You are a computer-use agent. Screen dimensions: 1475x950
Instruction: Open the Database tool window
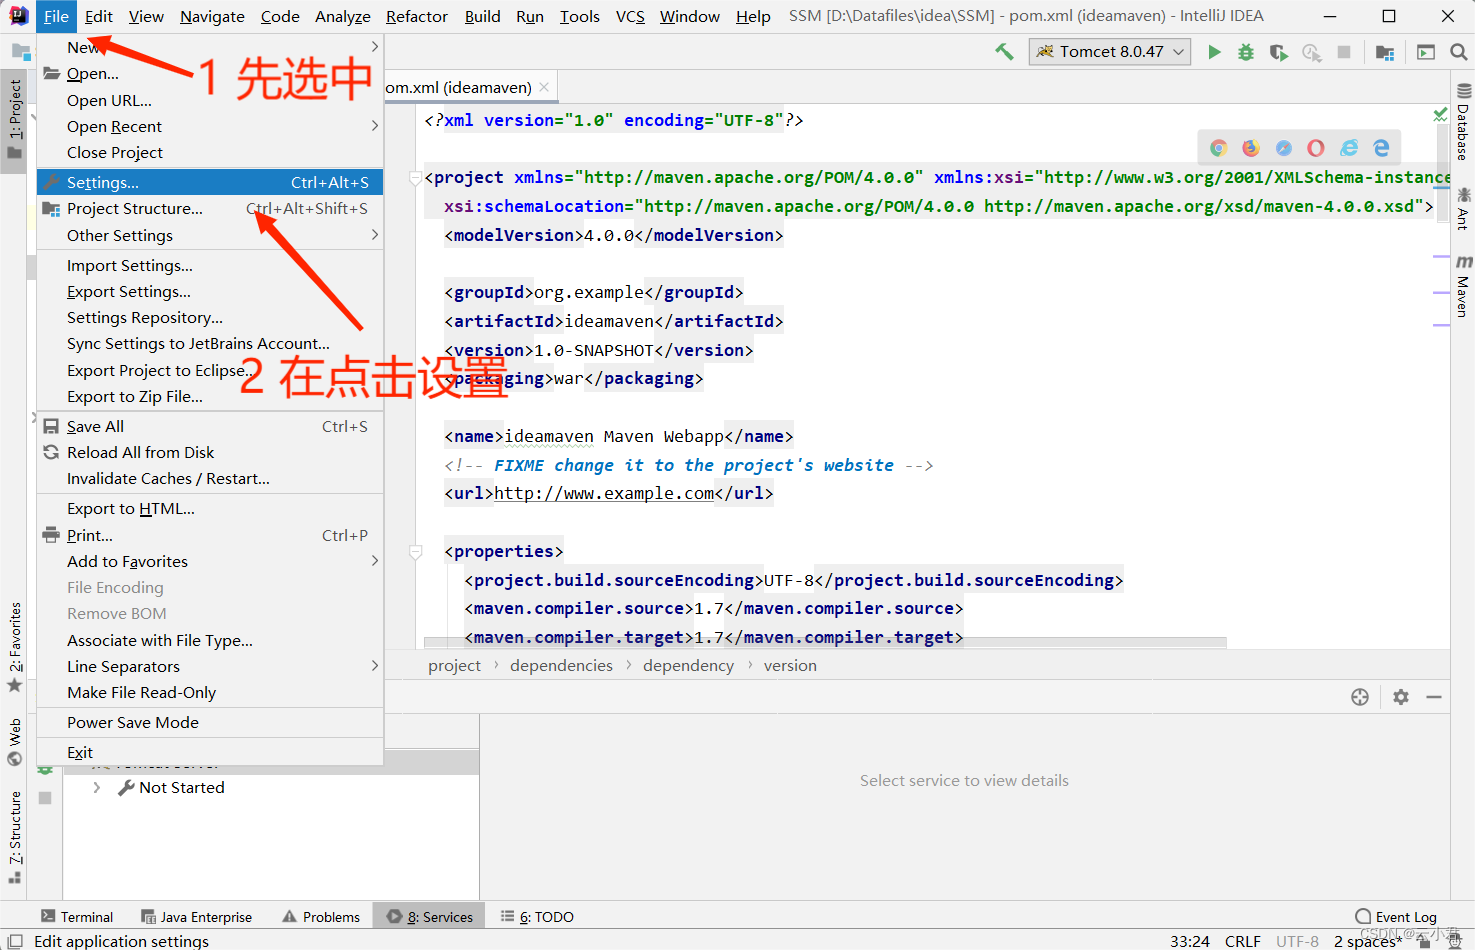[1463, 122]
